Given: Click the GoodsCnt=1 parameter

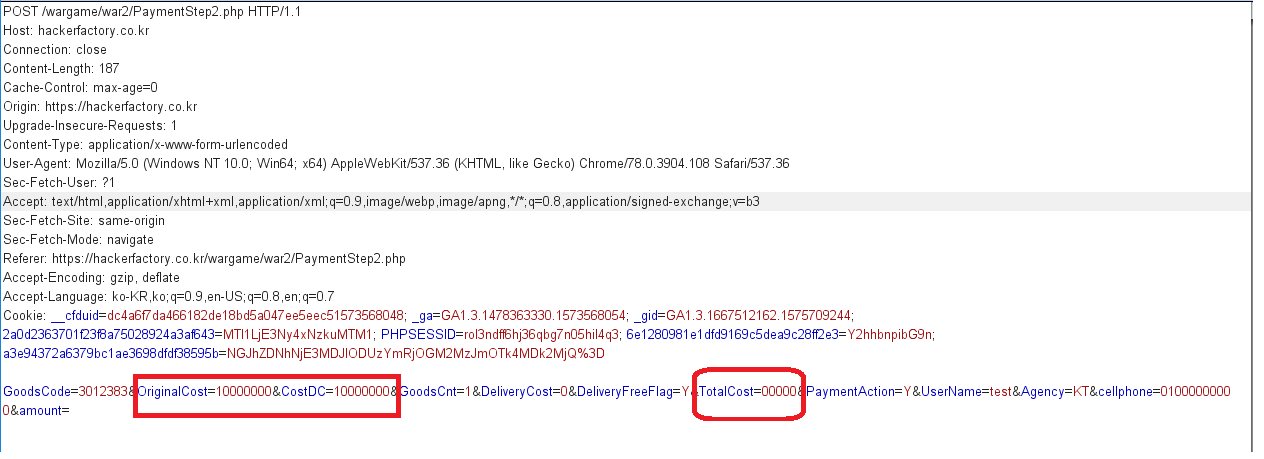Looking at the screenshot, I should (435, 391).
